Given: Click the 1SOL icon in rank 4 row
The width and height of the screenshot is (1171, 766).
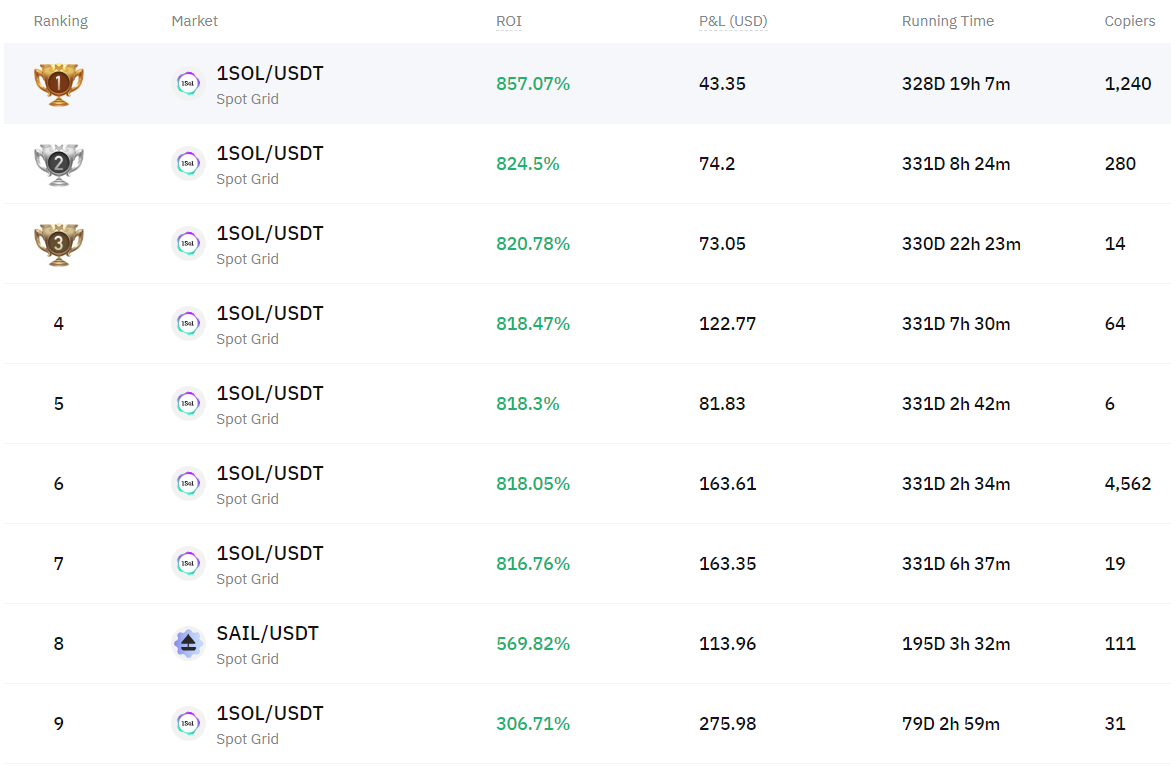Looking at the screenshot, I should [188, 324].
